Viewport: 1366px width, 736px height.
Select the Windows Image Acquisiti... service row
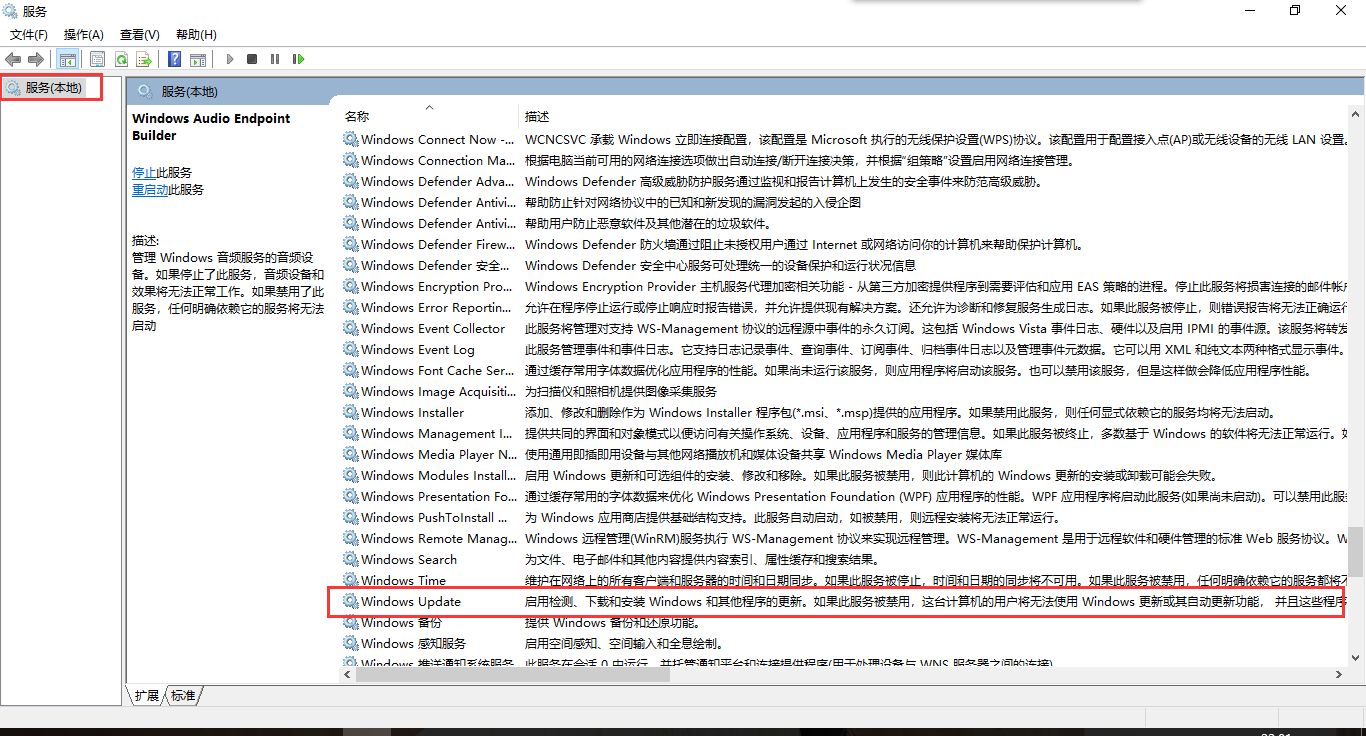click(x=845, y=391)
